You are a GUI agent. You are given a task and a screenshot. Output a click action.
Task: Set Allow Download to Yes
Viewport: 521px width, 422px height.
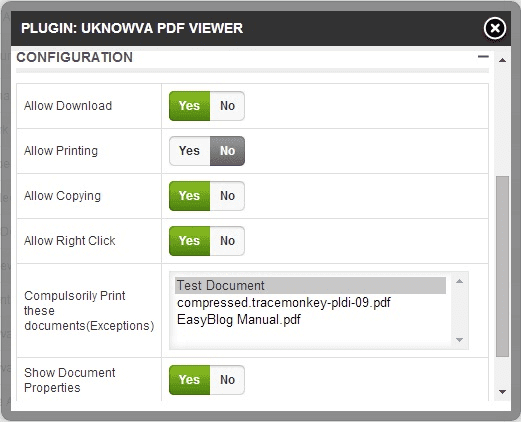189,106
